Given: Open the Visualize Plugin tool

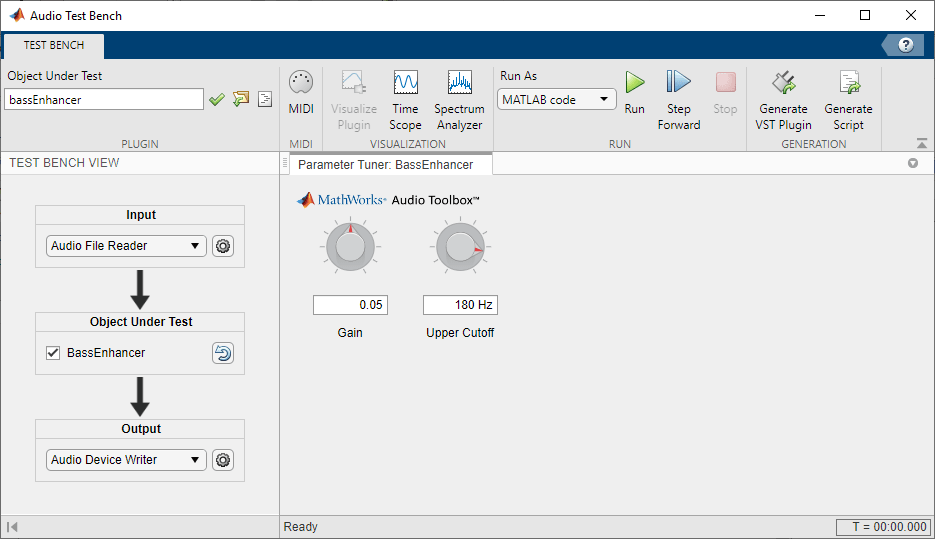Looking at the screenshot, I should tap(354, 100).
